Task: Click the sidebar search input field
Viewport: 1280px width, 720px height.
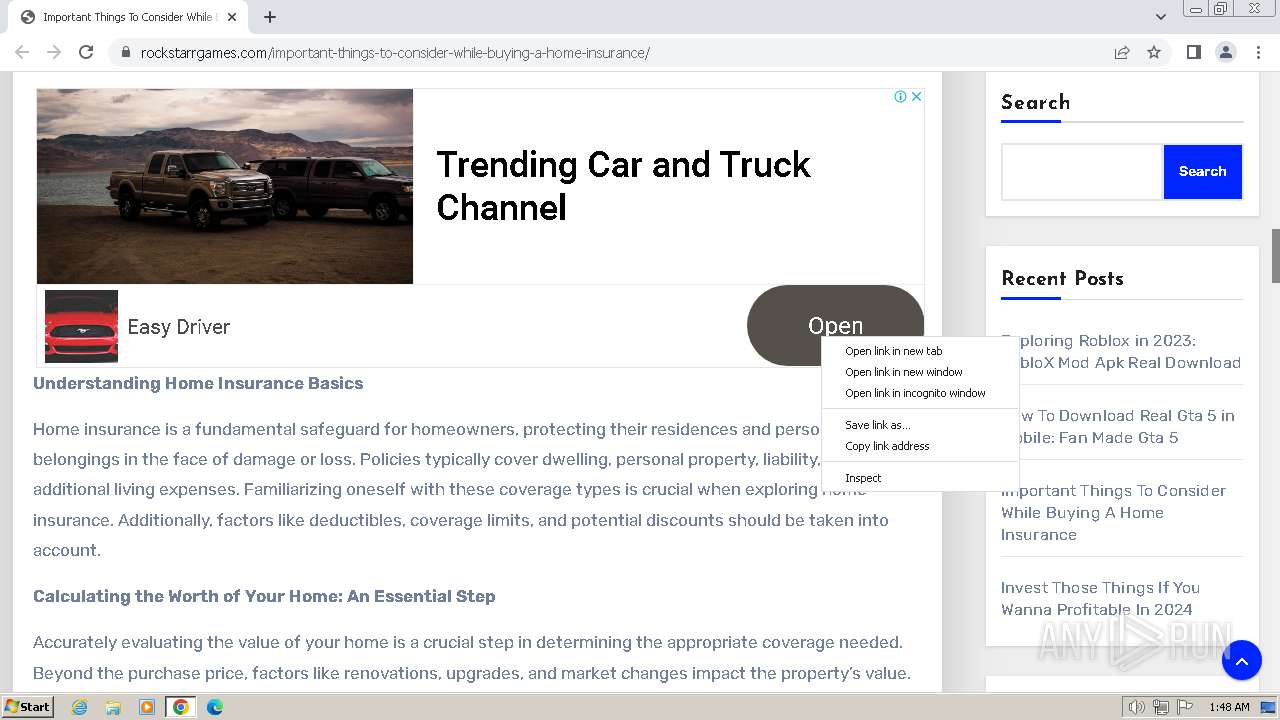Action: click(1082, 172)
